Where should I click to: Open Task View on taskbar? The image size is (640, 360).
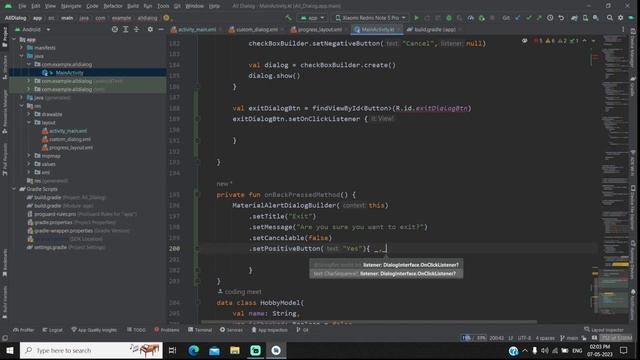point(173,350)
